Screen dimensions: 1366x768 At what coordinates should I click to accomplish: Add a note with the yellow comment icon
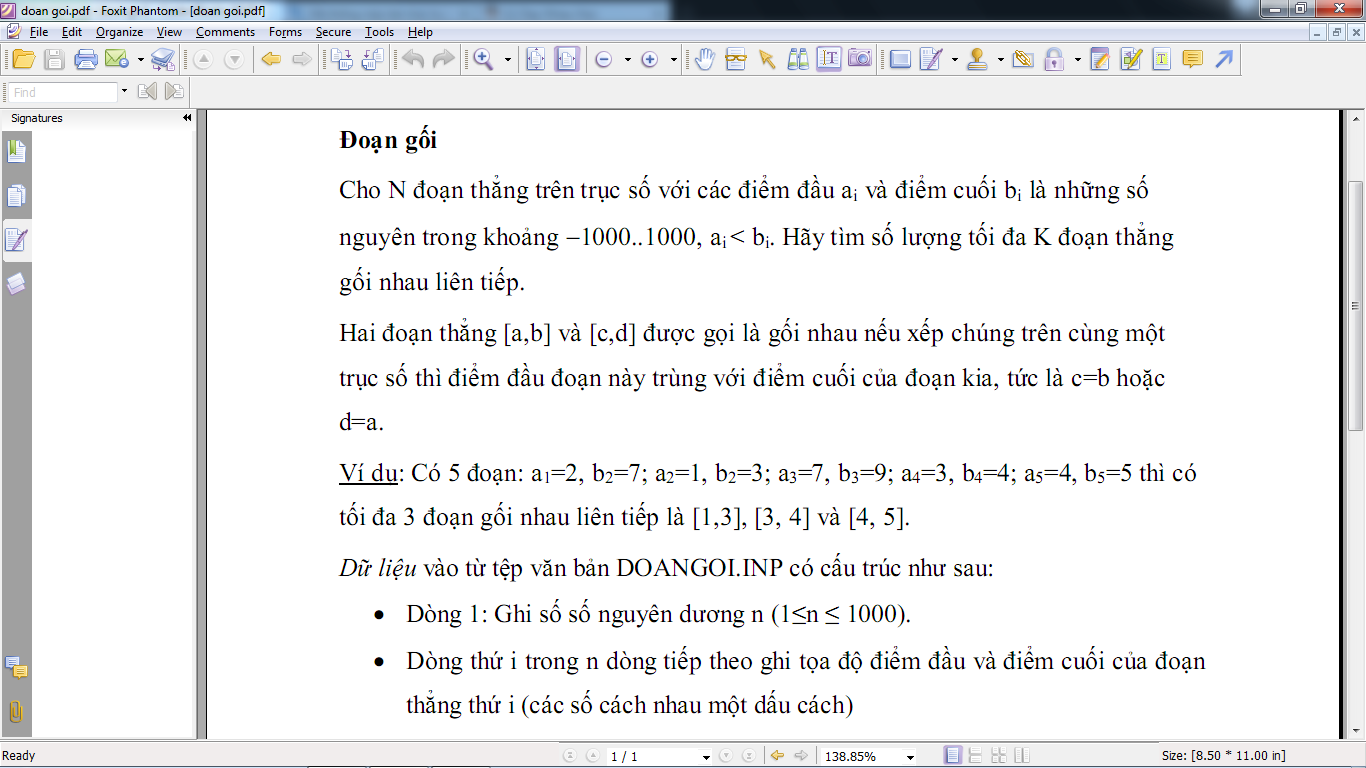(1192, 60)
